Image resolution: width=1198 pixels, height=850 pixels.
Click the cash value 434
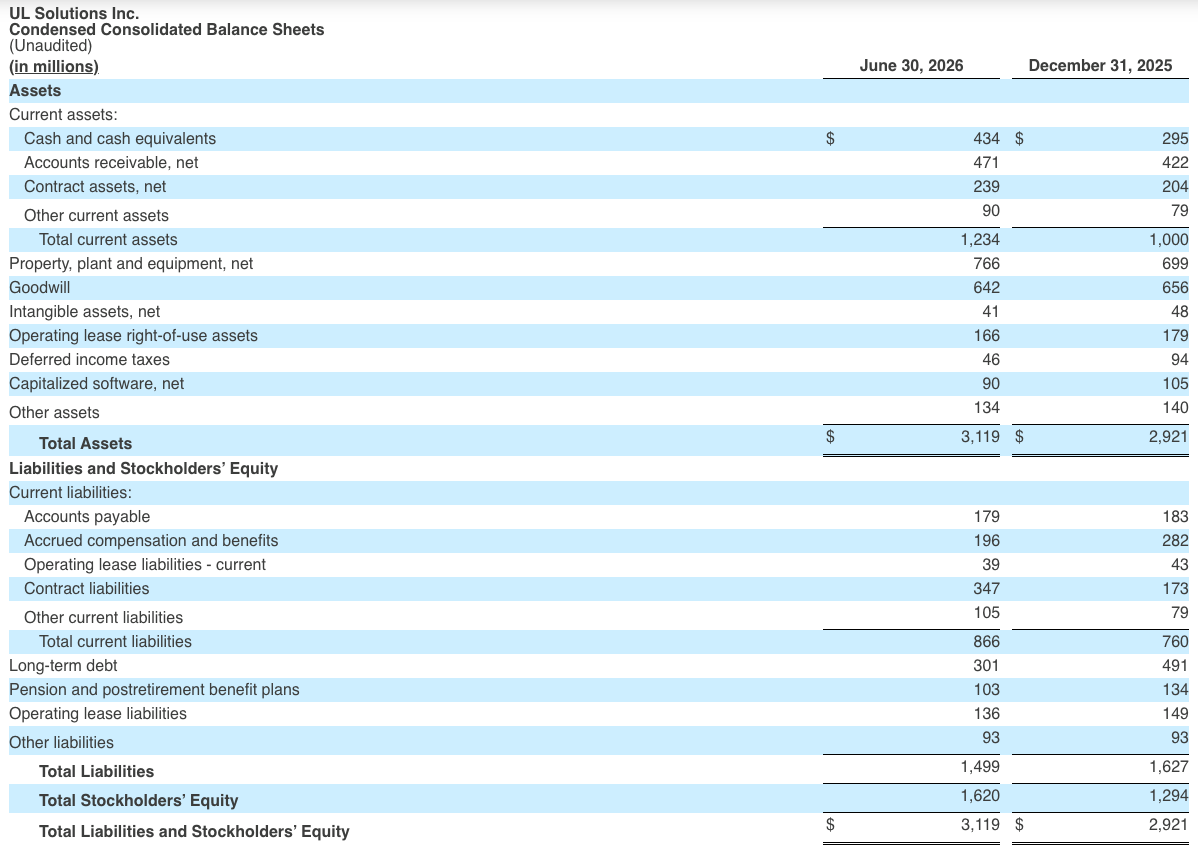[x=986, y=139]
